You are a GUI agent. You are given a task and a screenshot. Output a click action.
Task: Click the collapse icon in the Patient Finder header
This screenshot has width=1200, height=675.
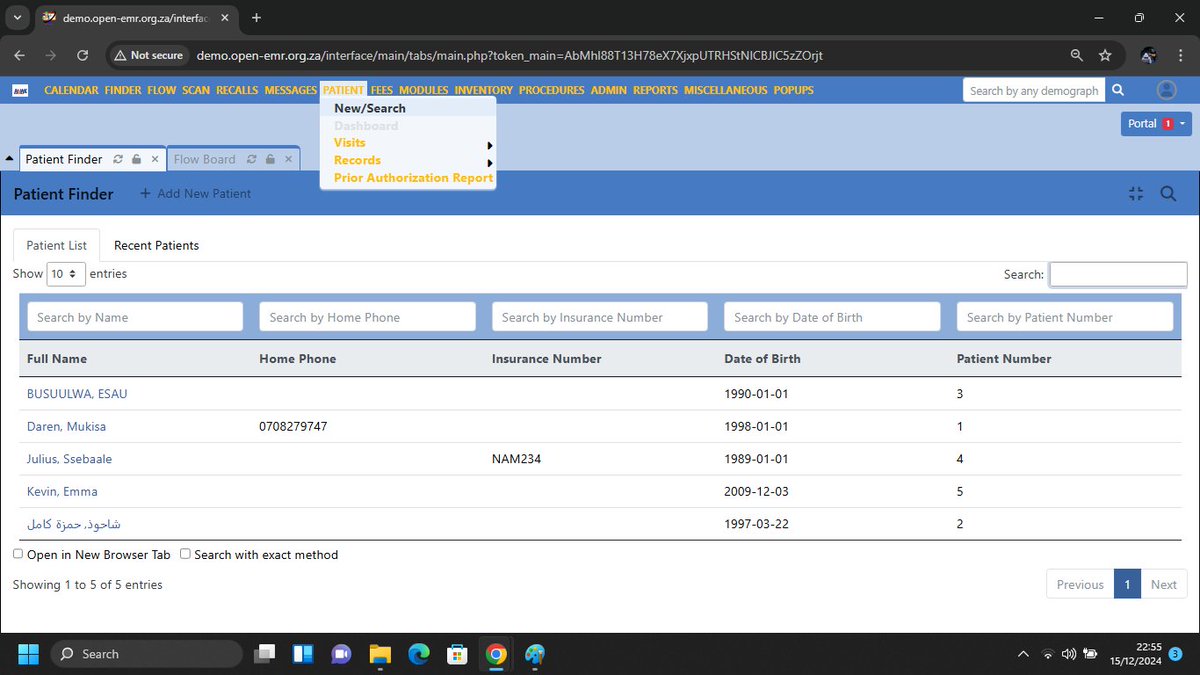tap(1135, 194)
